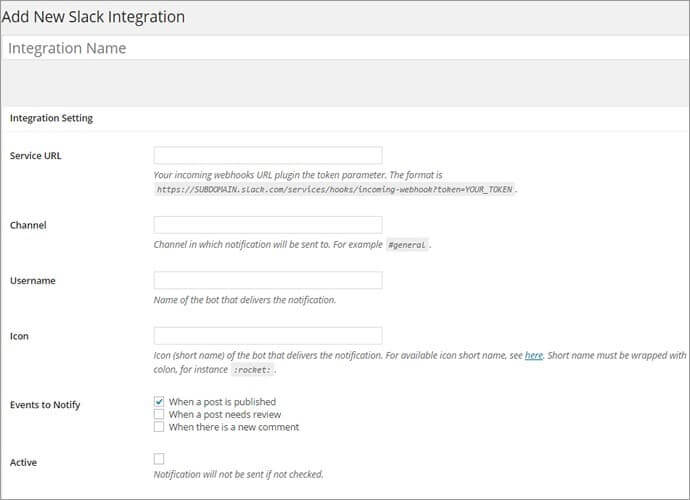Focus the Service URL input box
This screenshot has width=690, height=500.
coord(268,155)
